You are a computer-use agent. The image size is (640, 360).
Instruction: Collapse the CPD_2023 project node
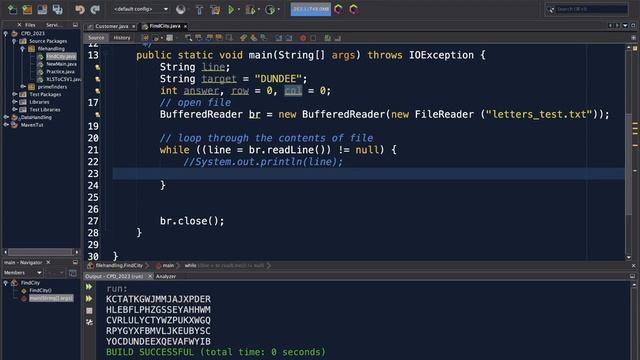coord(6,33)
